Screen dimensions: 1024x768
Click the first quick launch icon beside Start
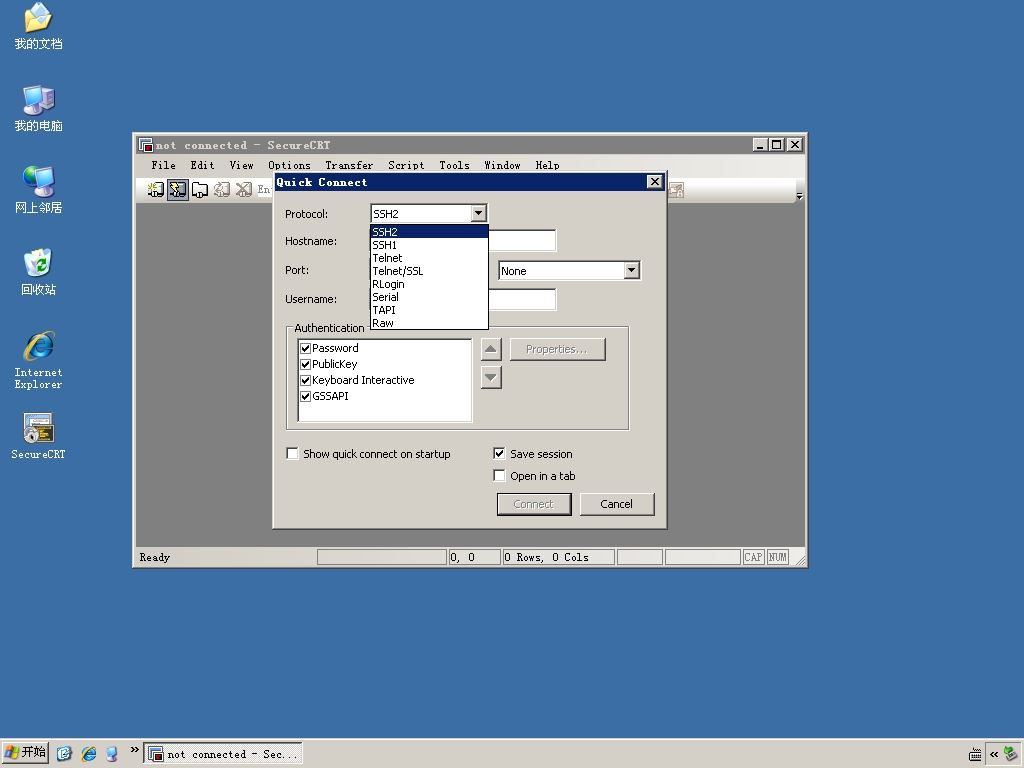[64, 754]
